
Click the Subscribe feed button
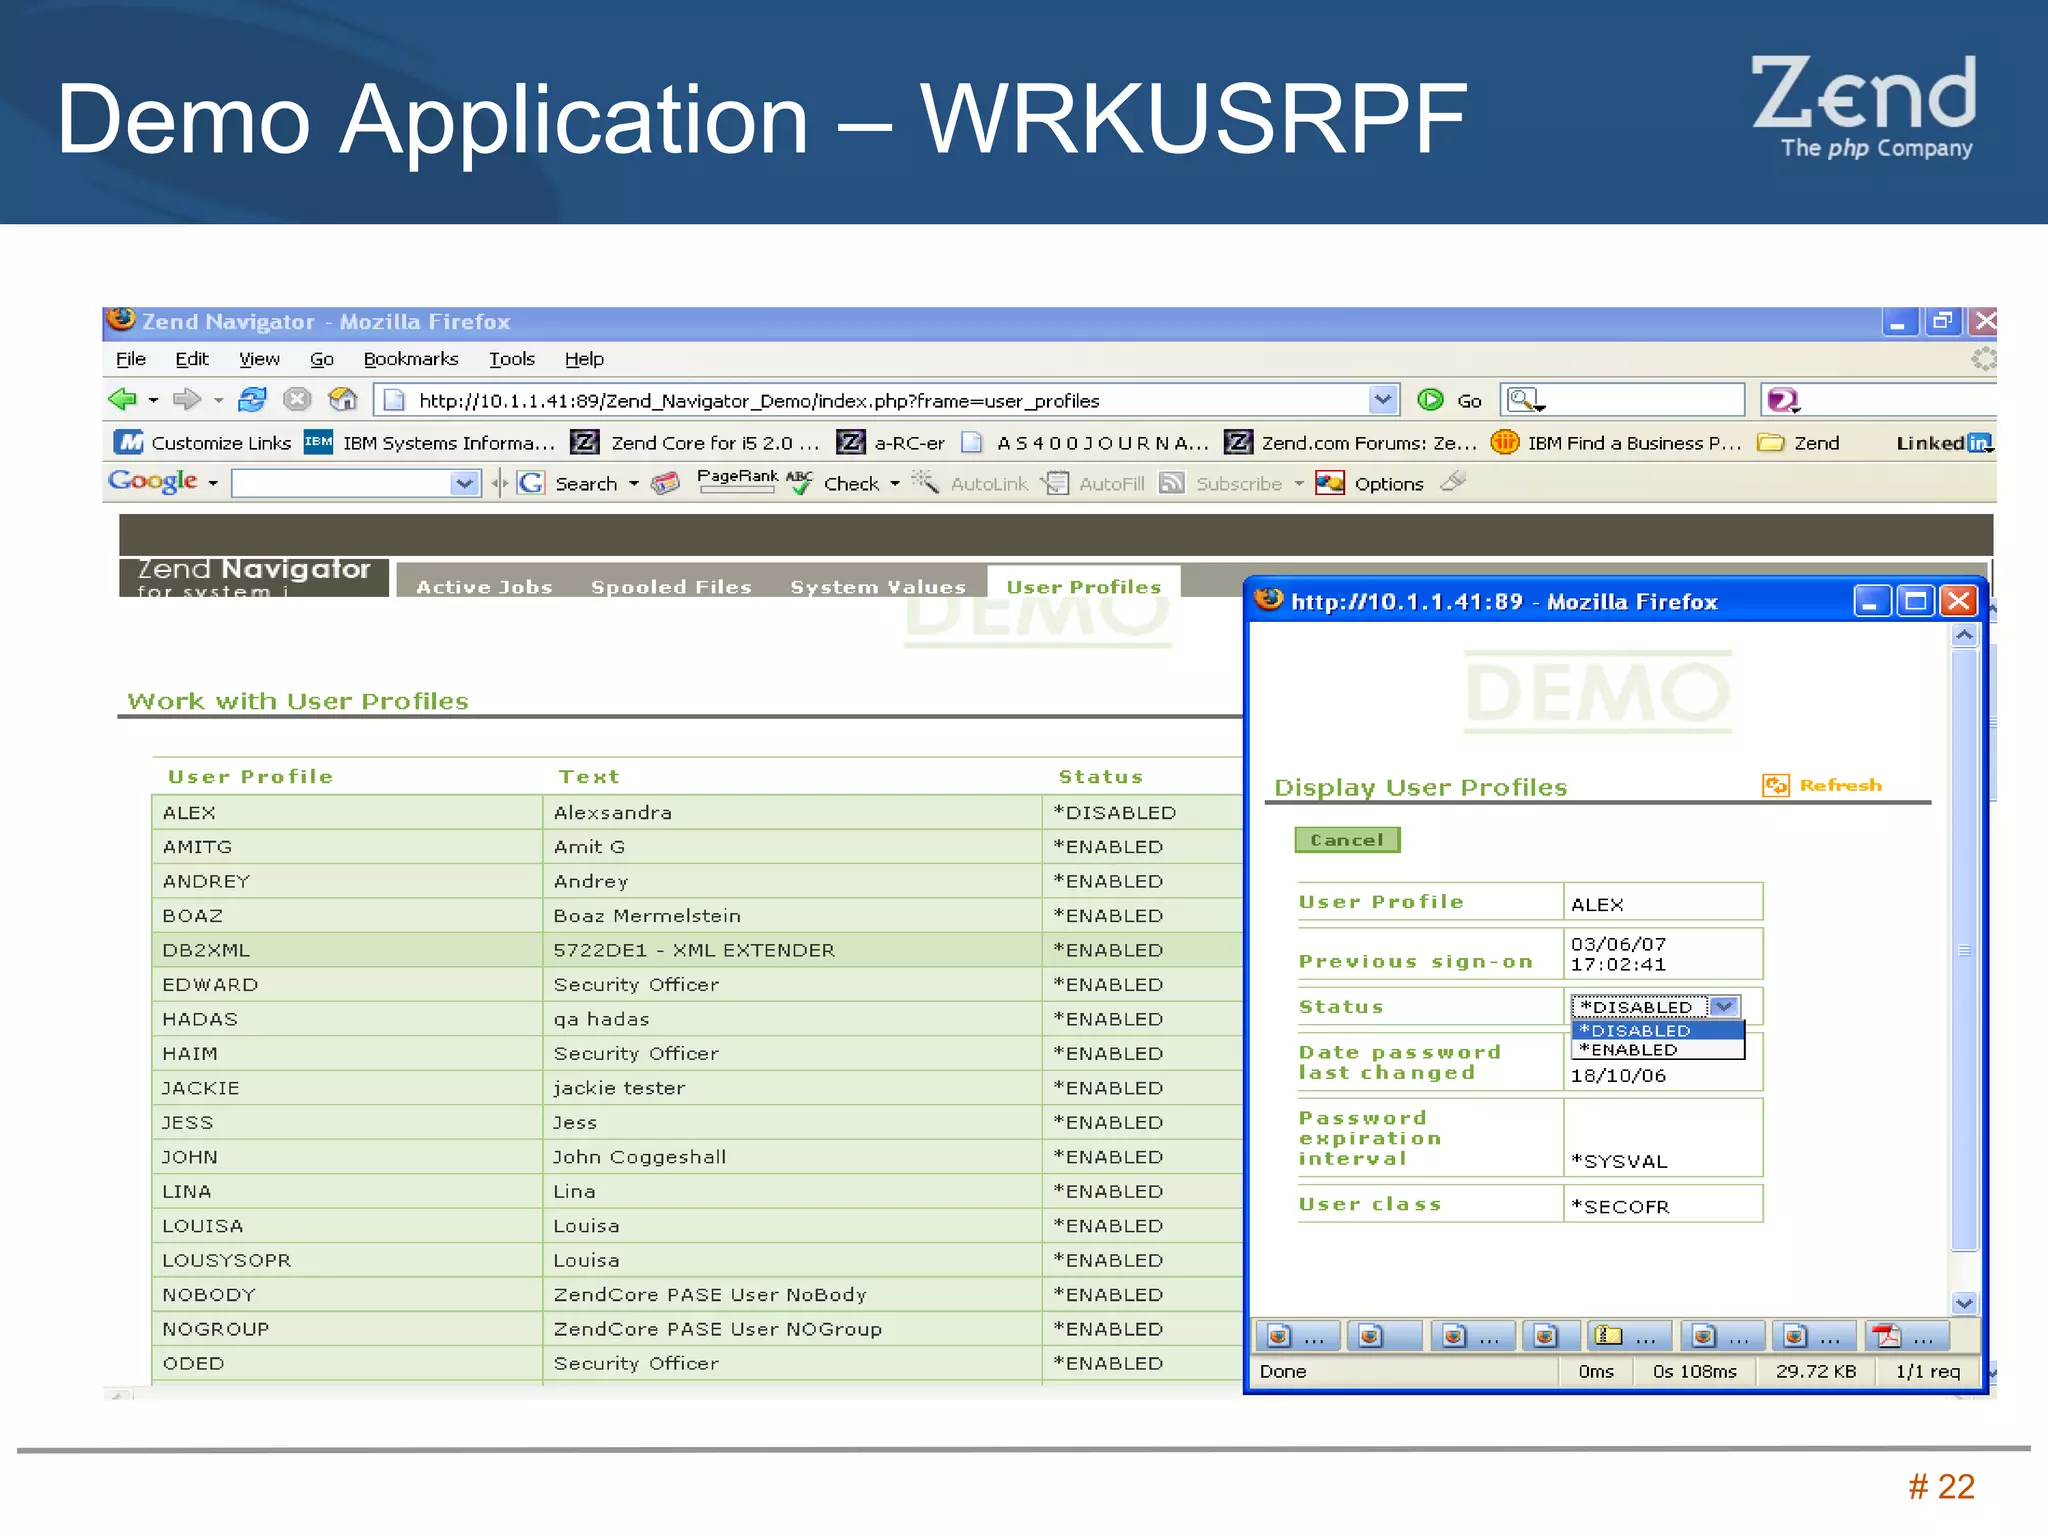(1222, 483)
